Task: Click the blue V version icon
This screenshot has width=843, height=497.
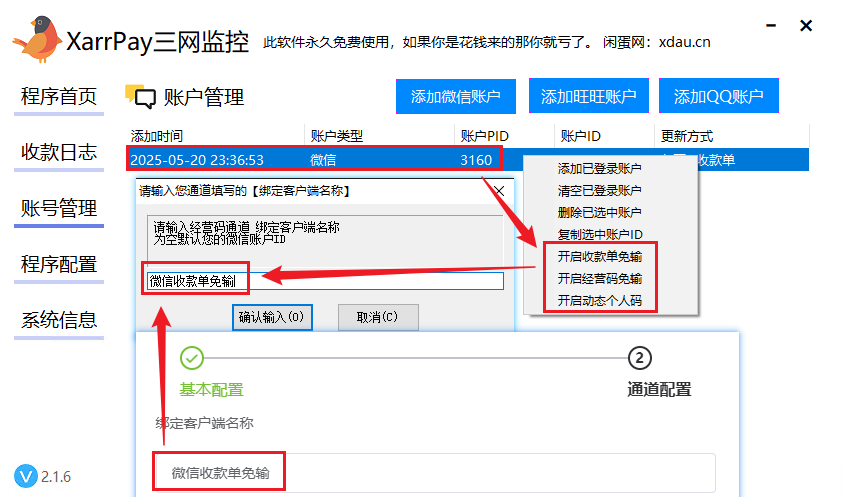Action: coord(26,476)
